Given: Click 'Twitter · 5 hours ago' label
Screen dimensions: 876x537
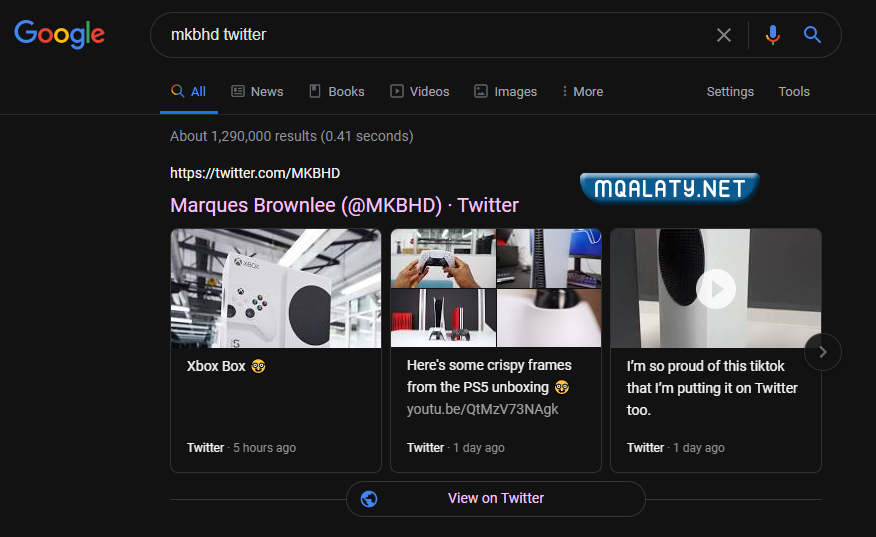Looking at the screenshot, I should pyautogui.click(x=241, y=448).
